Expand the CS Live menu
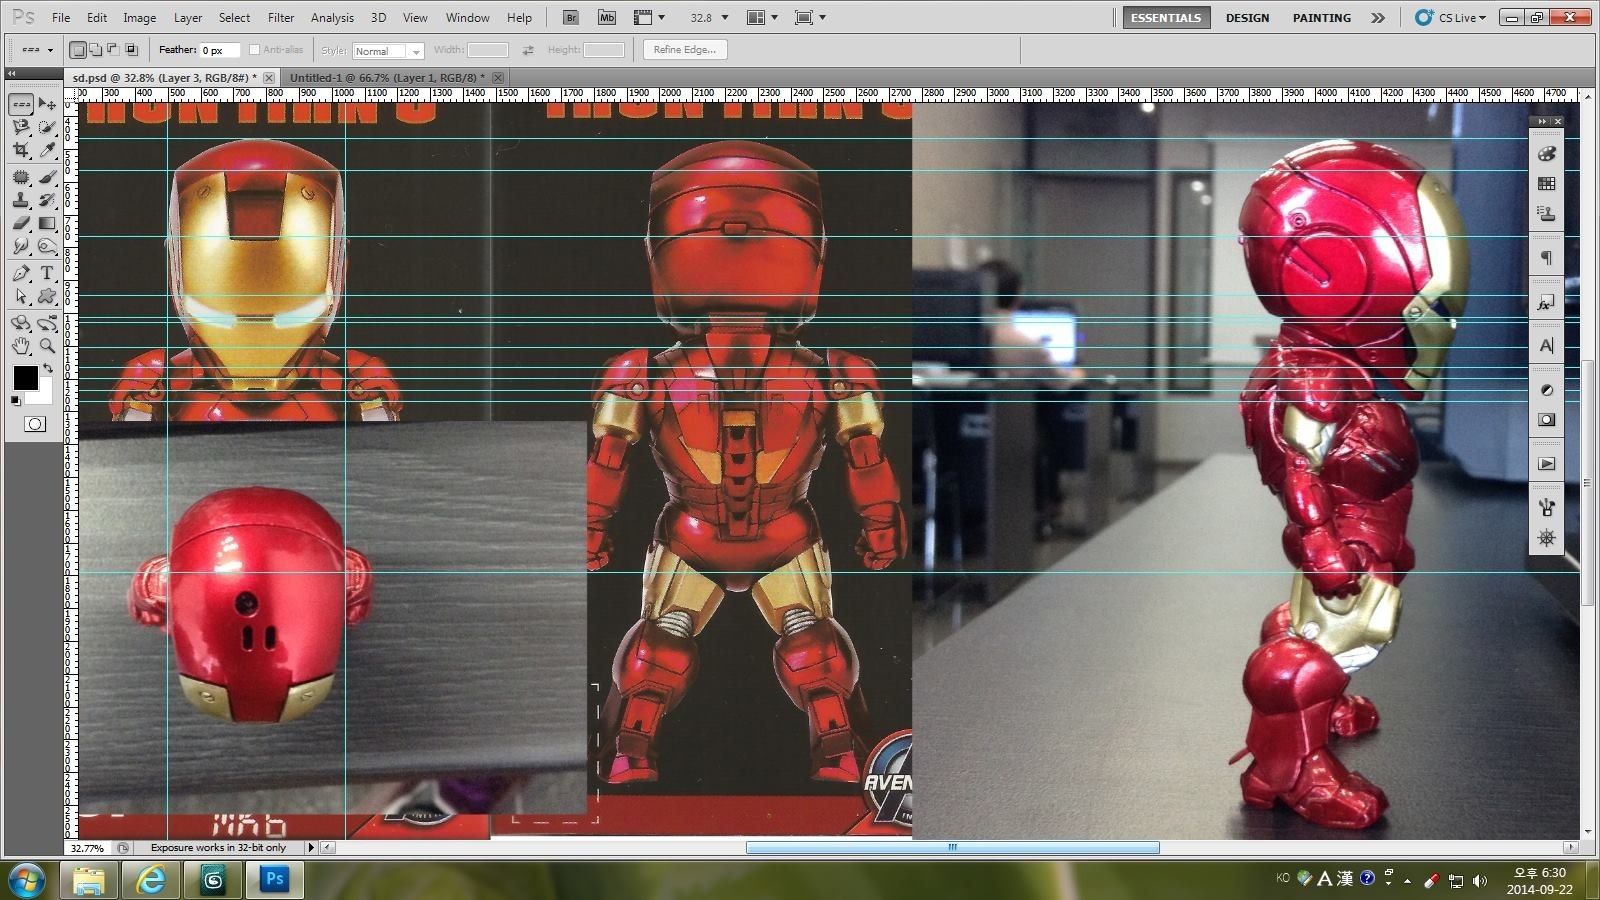This screenshot has width=1600, height=900. (1451, 17)
